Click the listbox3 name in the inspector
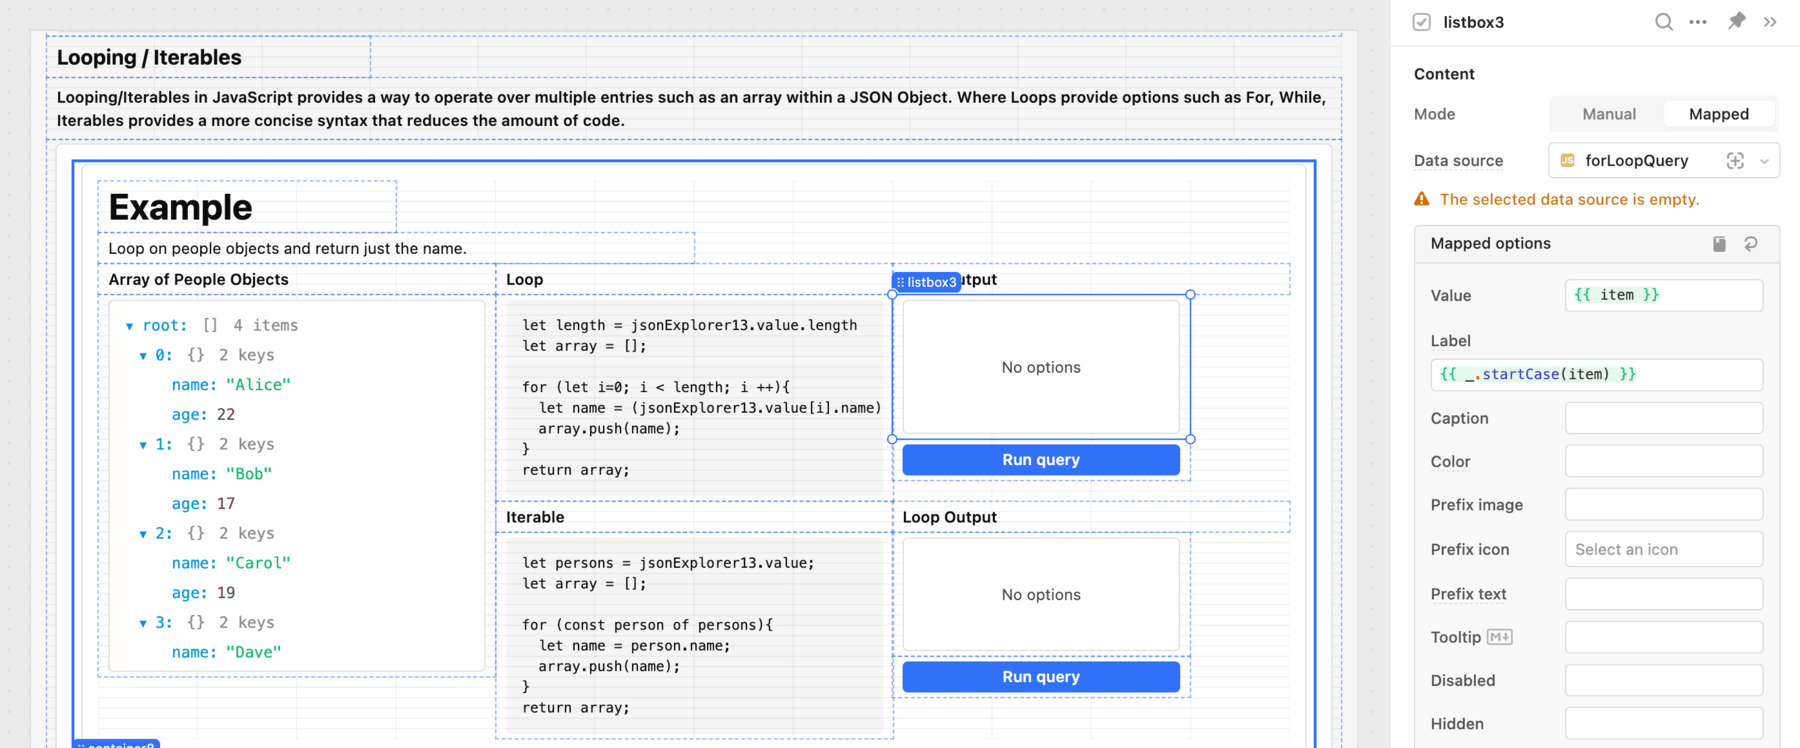 coord(1473,22)
